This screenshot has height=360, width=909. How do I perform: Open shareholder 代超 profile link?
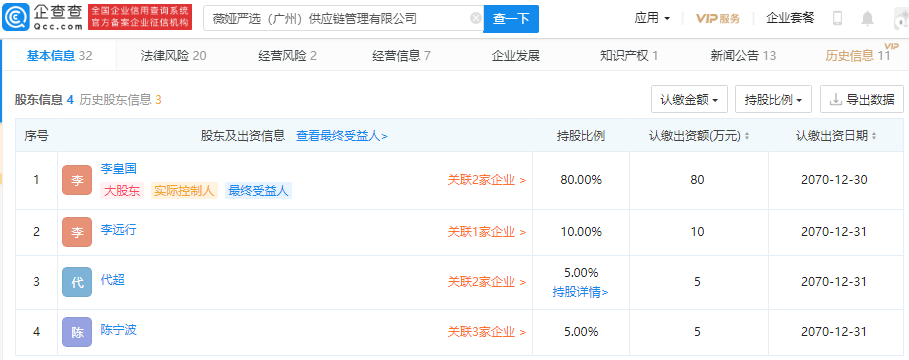[112, 280]
